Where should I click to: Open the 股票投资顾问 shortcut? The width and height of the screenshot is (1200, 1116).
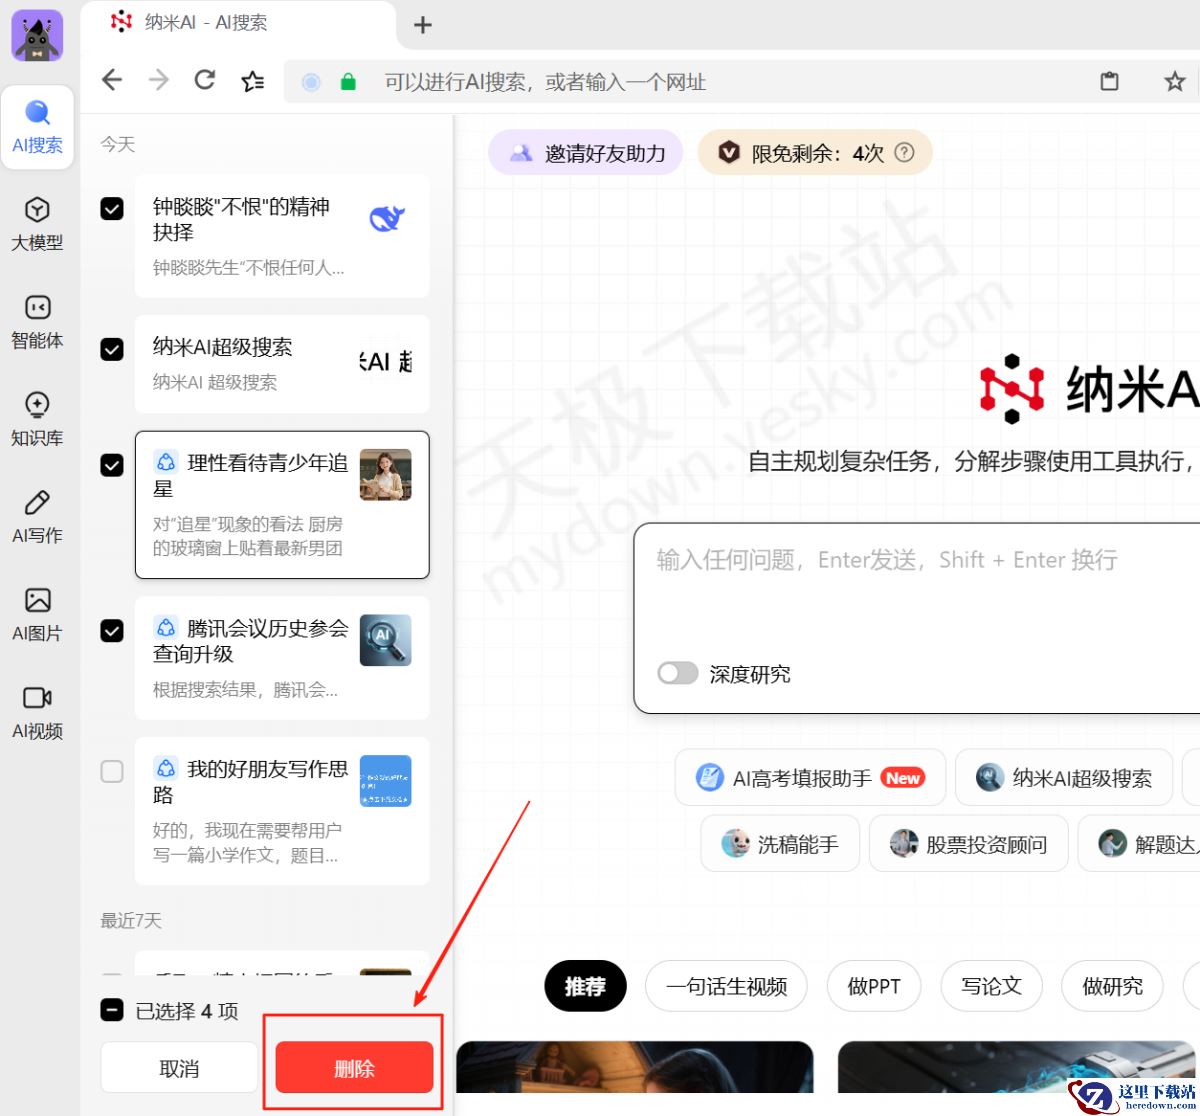click(969, 844)
